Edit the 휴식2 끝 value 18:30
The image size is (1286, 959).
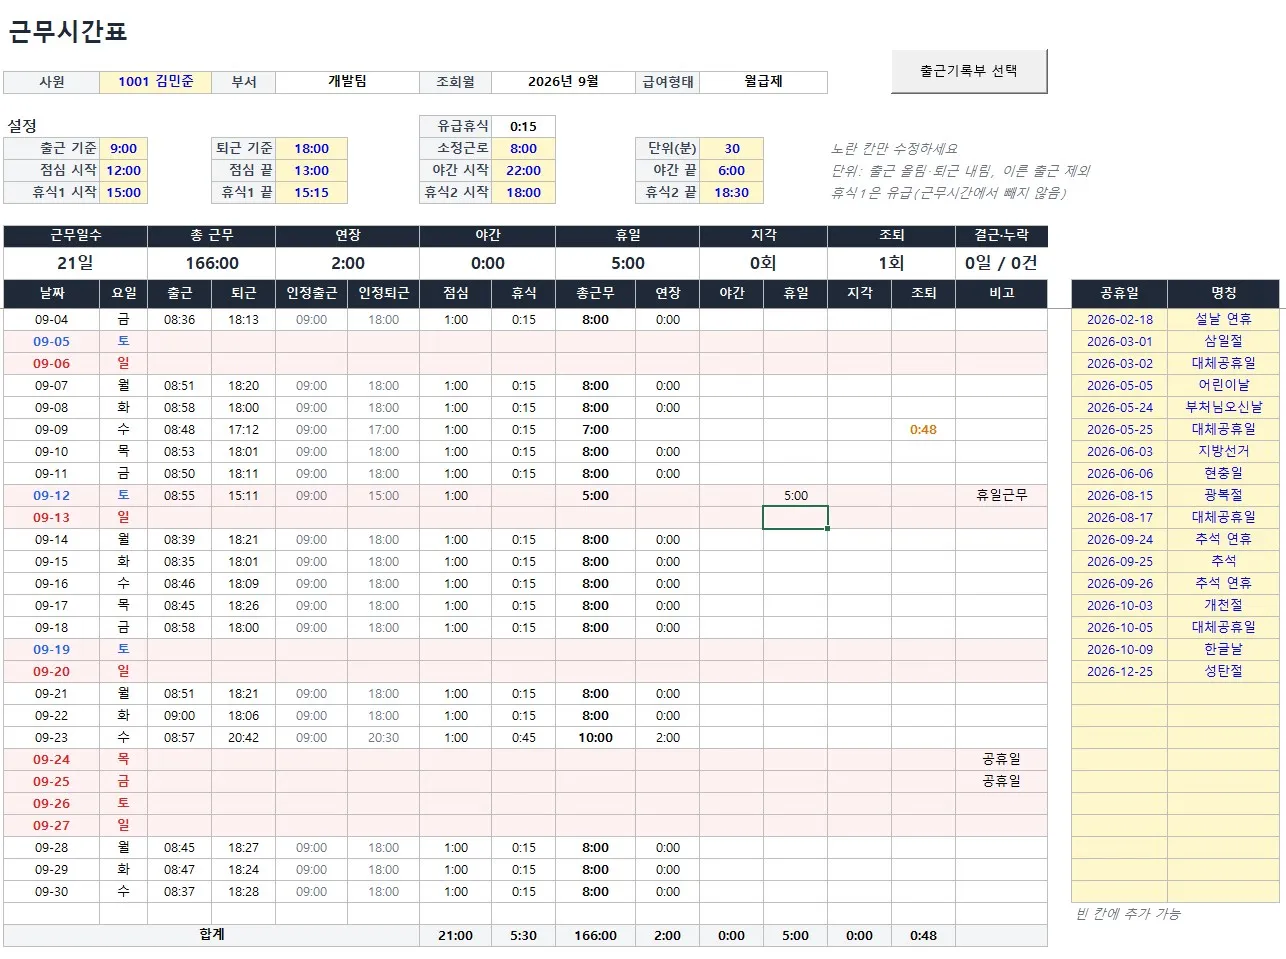pyautogui.click(x=732, y=192)
